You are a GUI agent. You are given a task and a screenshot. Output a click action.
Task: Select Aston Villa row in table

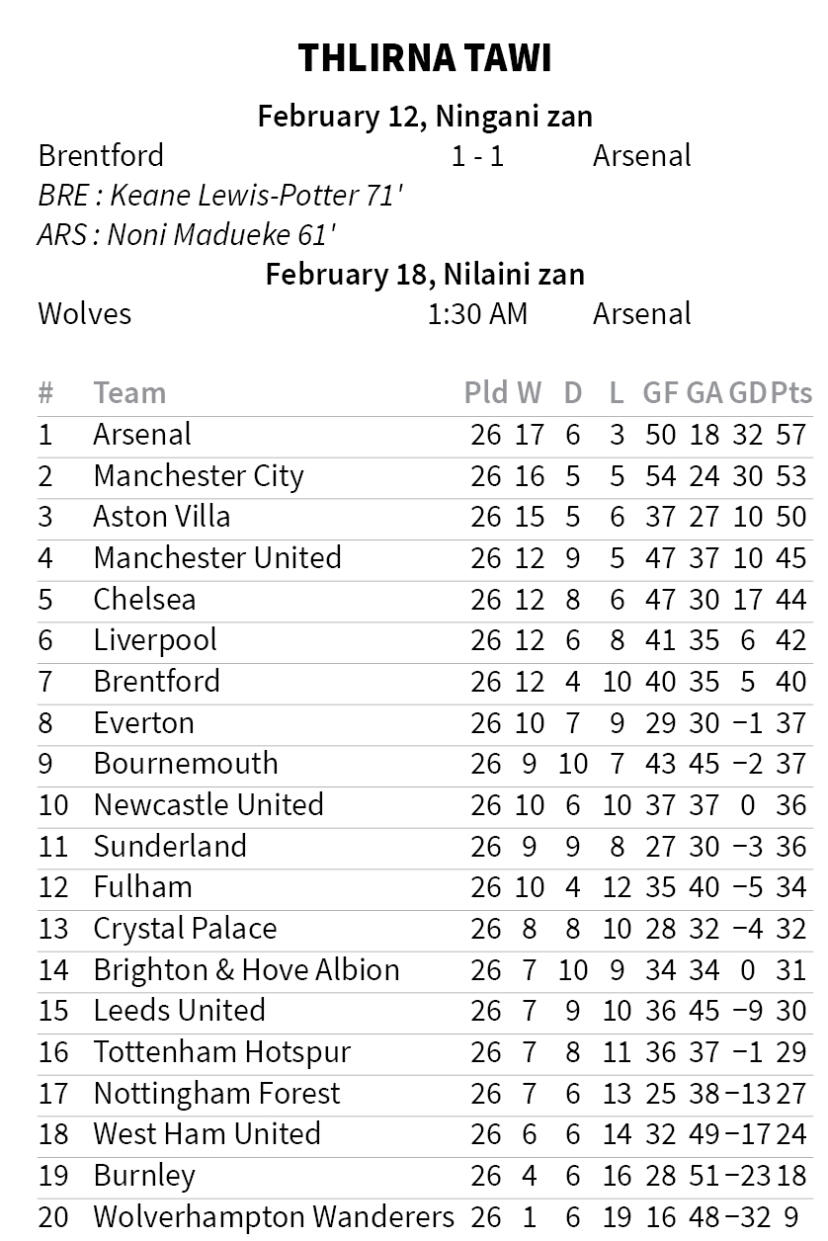pyautogui.click(x=161, y=517)
